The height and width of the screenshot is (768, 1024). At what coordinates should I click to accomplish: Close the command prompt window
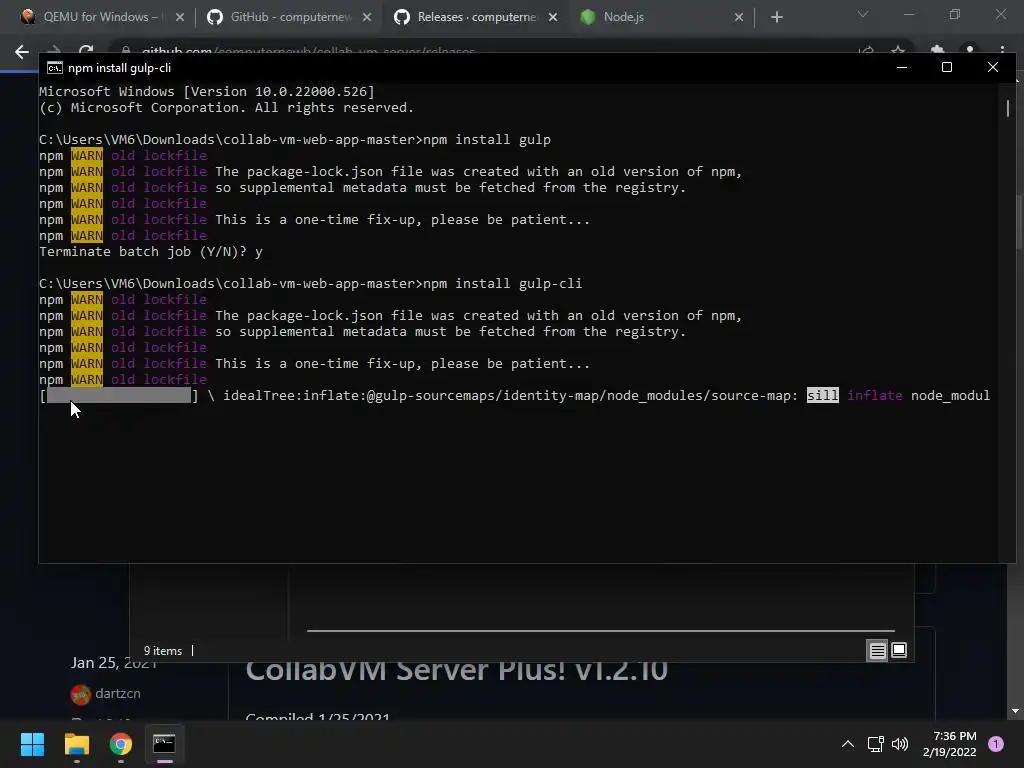coord(993,67)
